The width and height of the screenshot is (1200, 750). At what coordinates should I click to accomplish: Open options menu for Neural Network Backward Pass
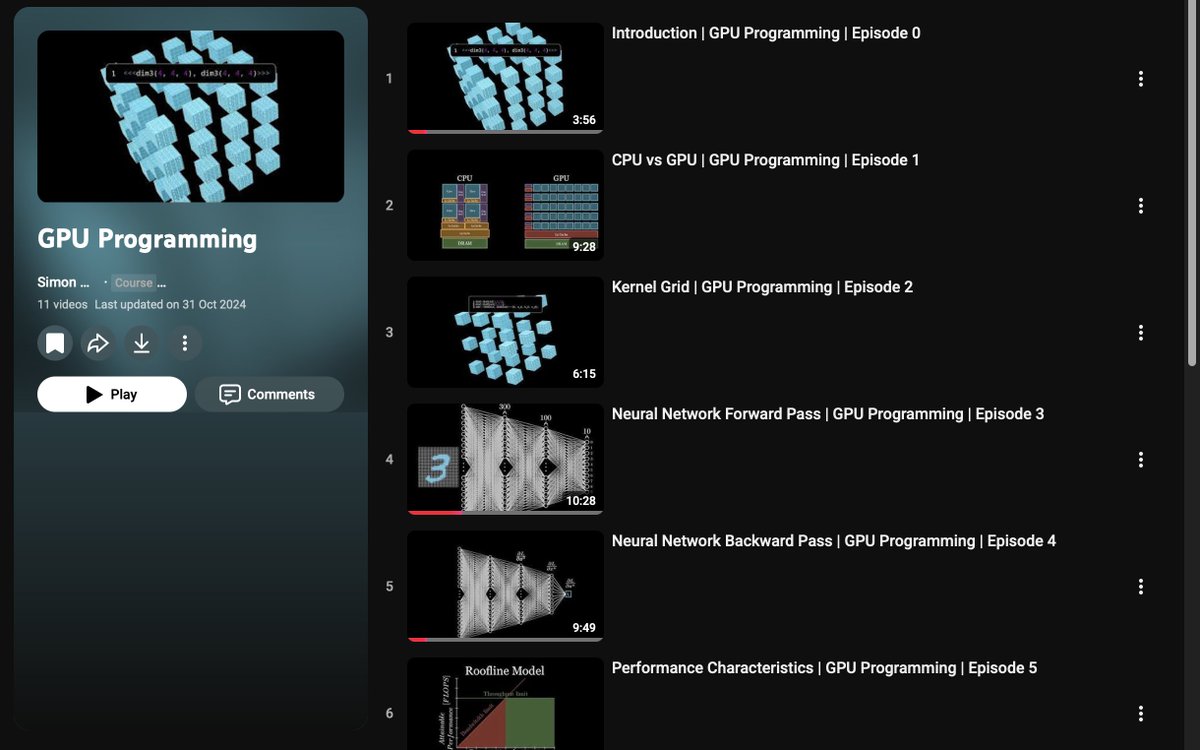(1140, 586)
